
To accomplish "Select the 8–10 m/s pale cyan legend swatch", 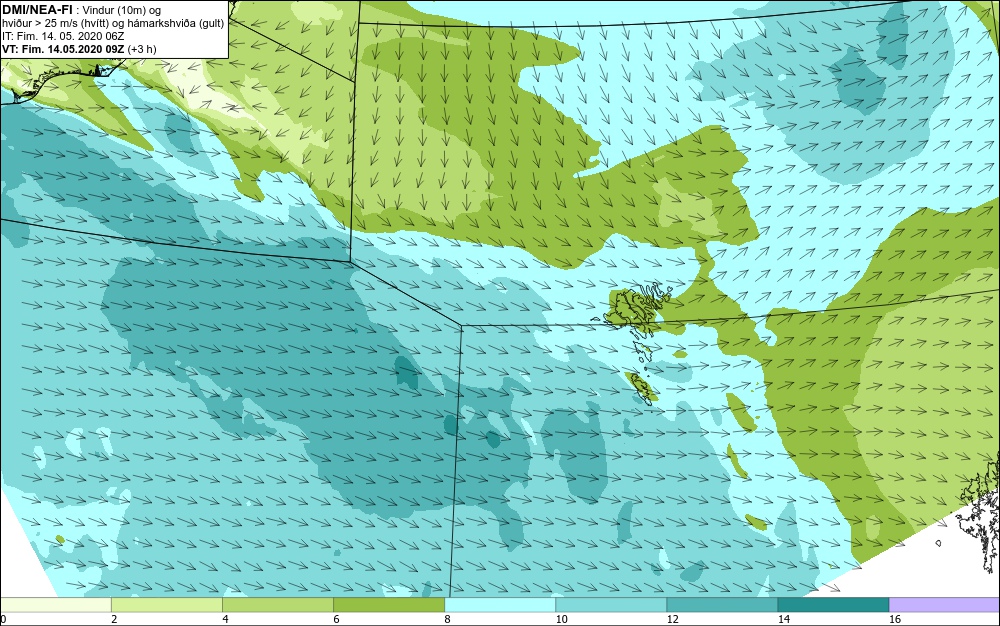I will (x=499, y=604).
